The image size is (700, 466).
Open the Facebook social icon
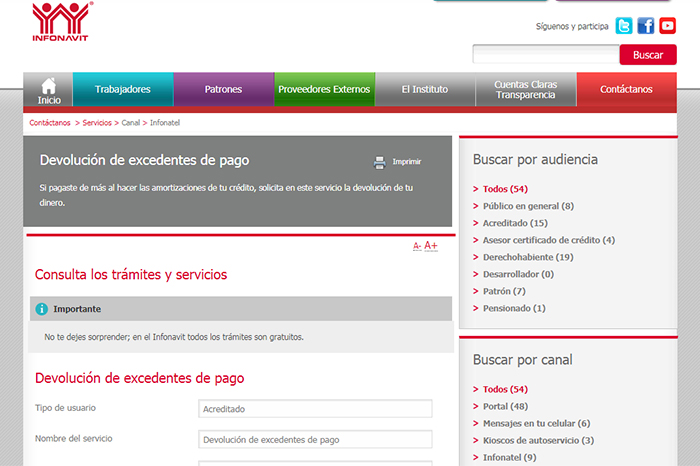click(646, 26)
